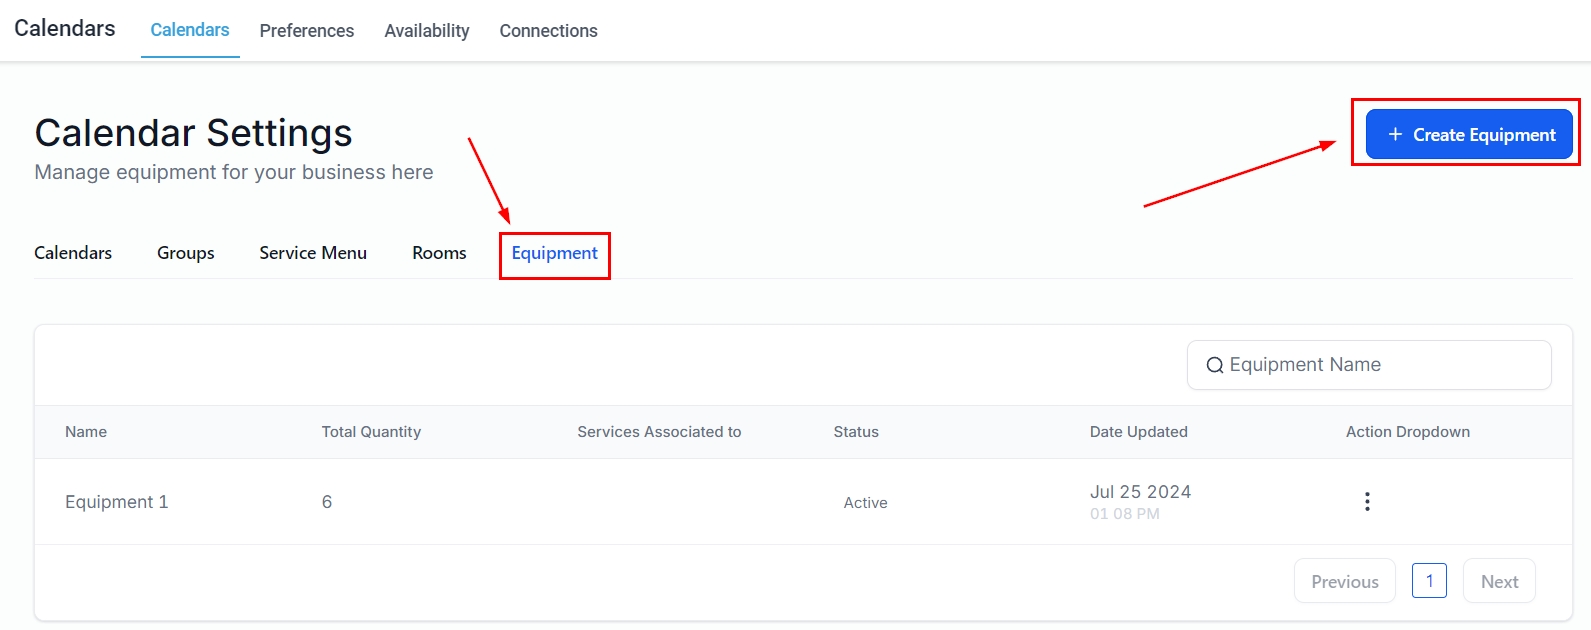The image size is (1591, 630).
Task: Open the Calendars sub-tab under Calendar Settings
Action: [73, 253]
